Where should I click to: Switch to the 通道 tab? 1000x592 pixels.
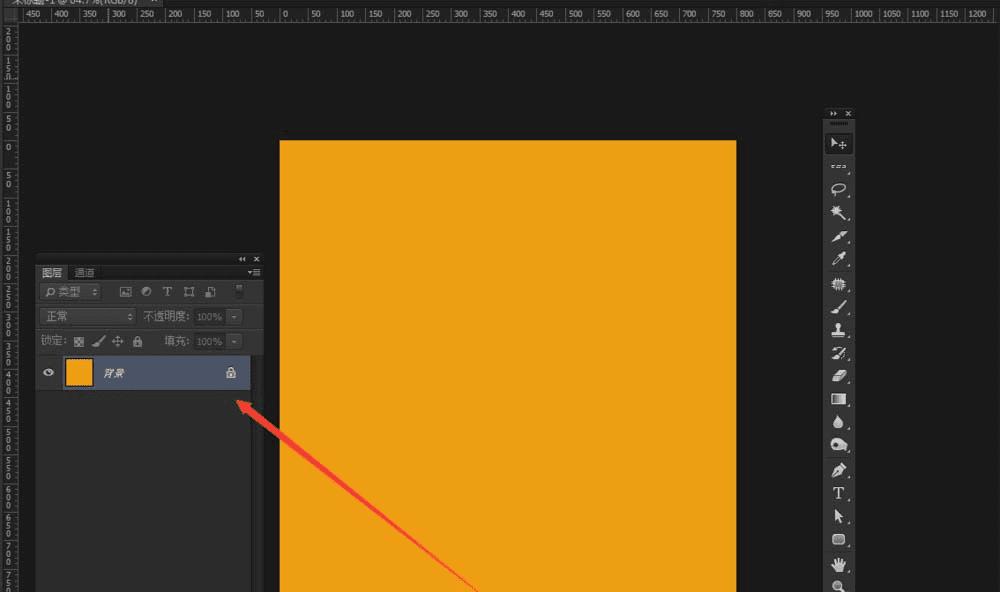(x=84, y=272)
